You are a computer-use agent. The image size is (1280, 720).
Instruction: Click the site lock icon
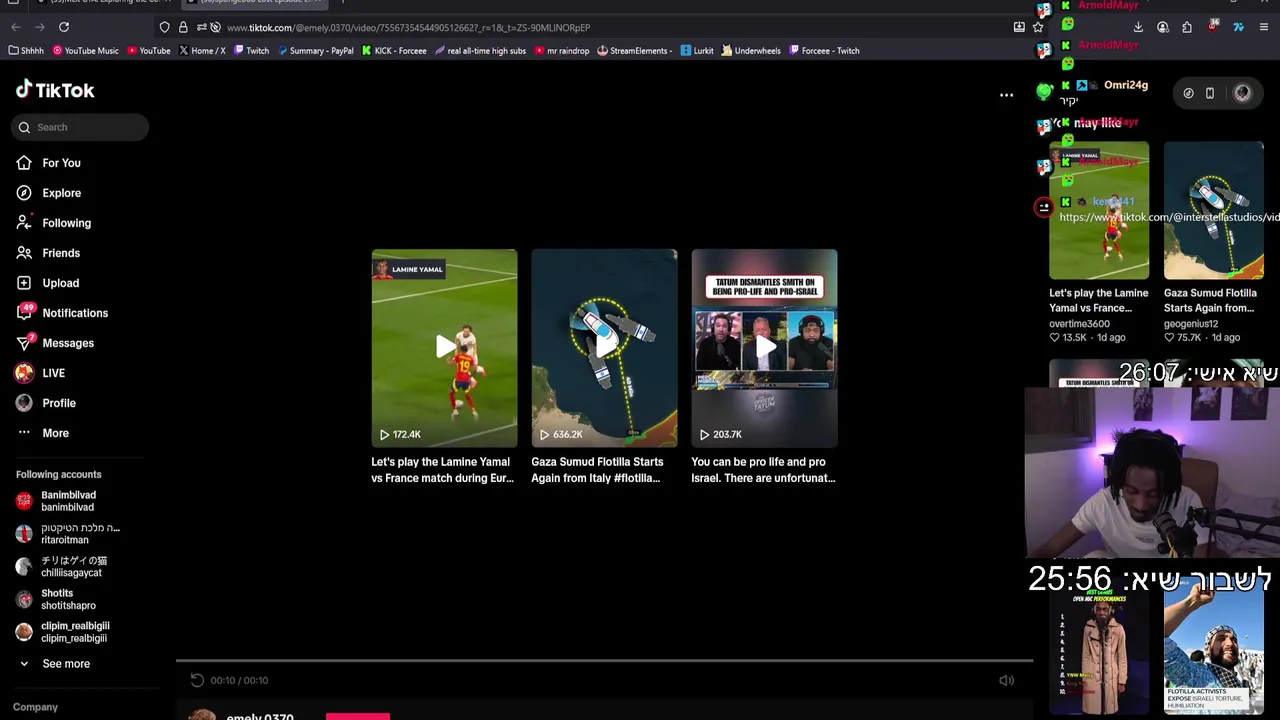click(183, 27)
